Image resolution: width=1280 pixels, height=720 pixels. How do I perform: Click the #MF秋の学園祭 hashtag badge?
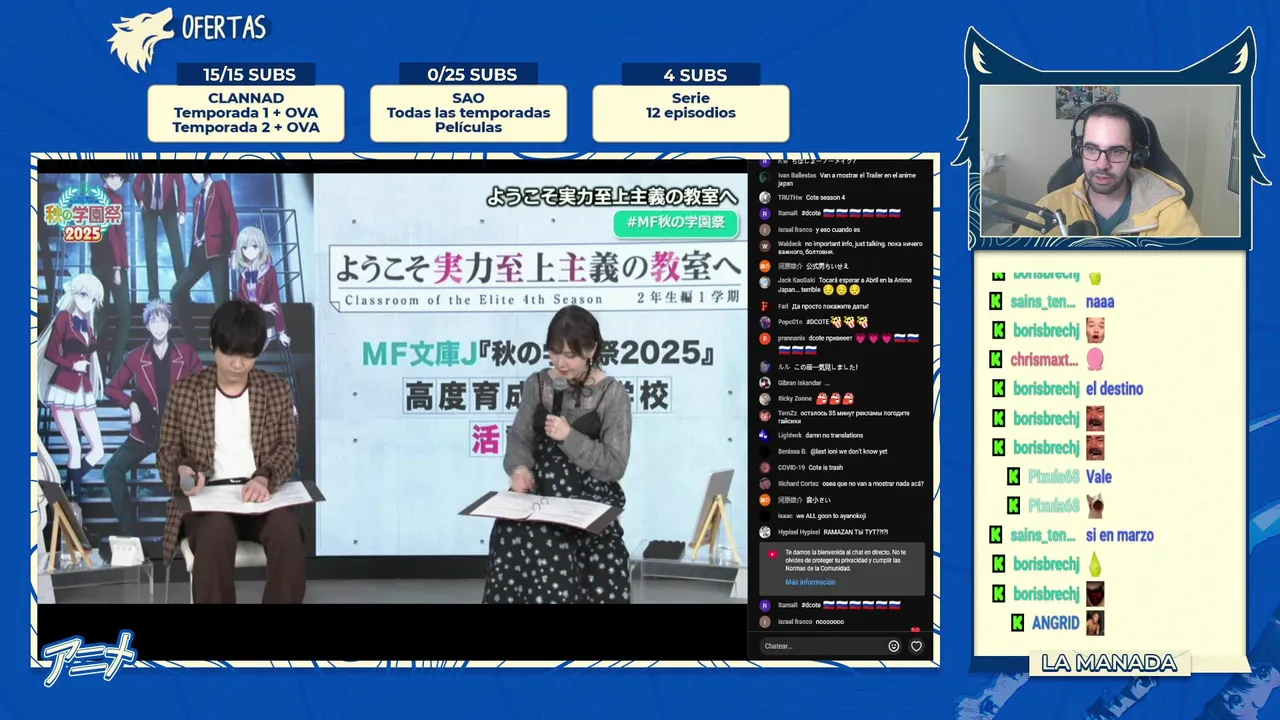(675, 222)
